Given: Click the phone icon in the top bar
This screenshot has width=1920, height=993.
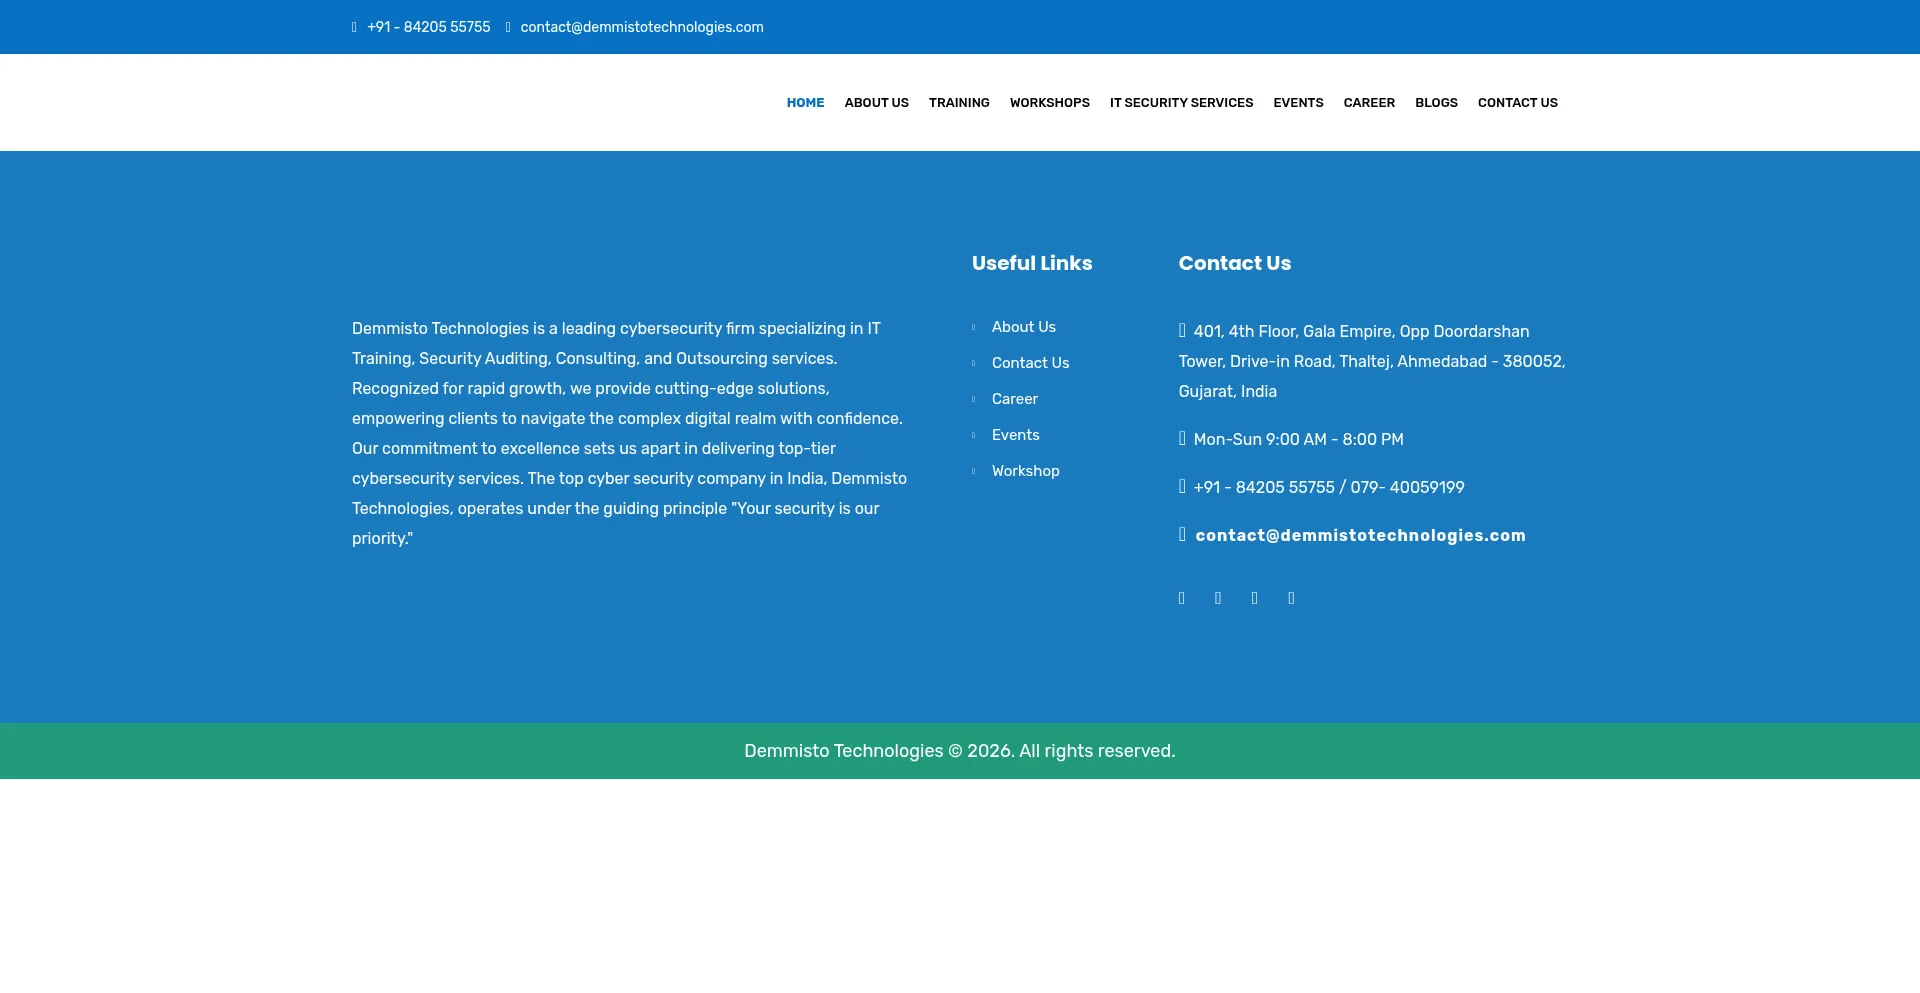Looking at the screenshot, I should click(354, 27).
